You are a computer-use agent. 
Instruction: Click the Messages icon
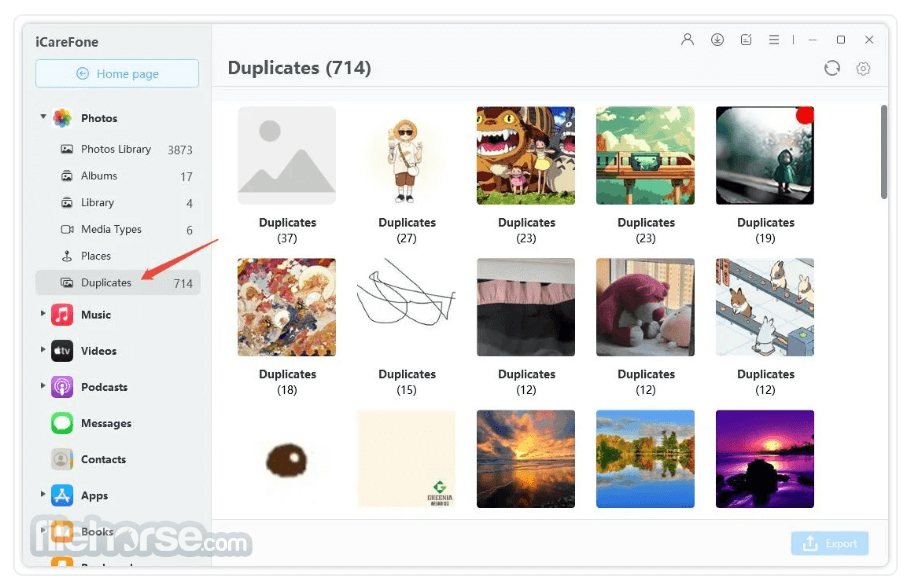coord(62,423)
